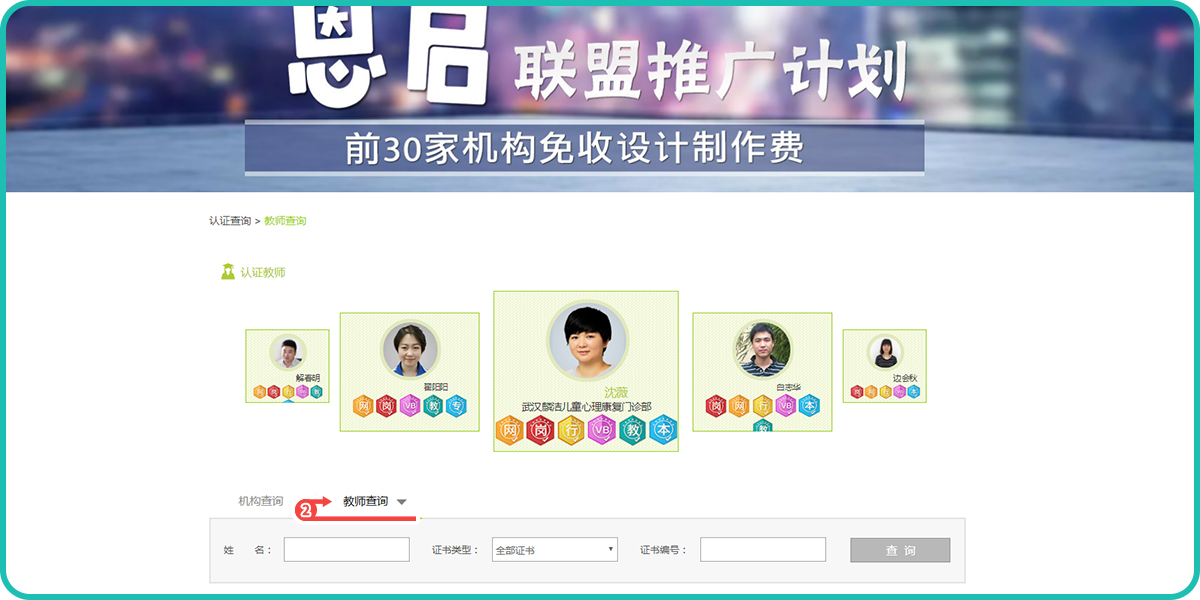Click the orange 网 badge under 沈薇
The image size is (1200, 600).
(510, 430)
